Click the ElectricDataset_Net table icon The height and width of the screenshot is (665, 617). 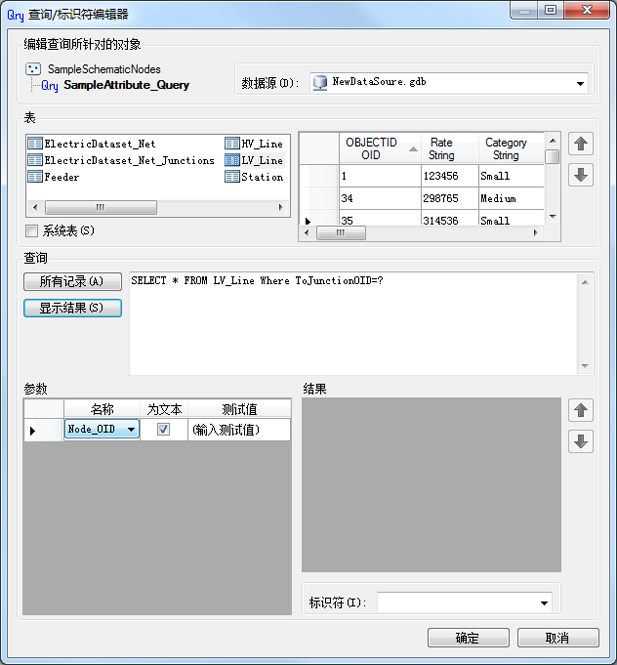tap(35, 144)
